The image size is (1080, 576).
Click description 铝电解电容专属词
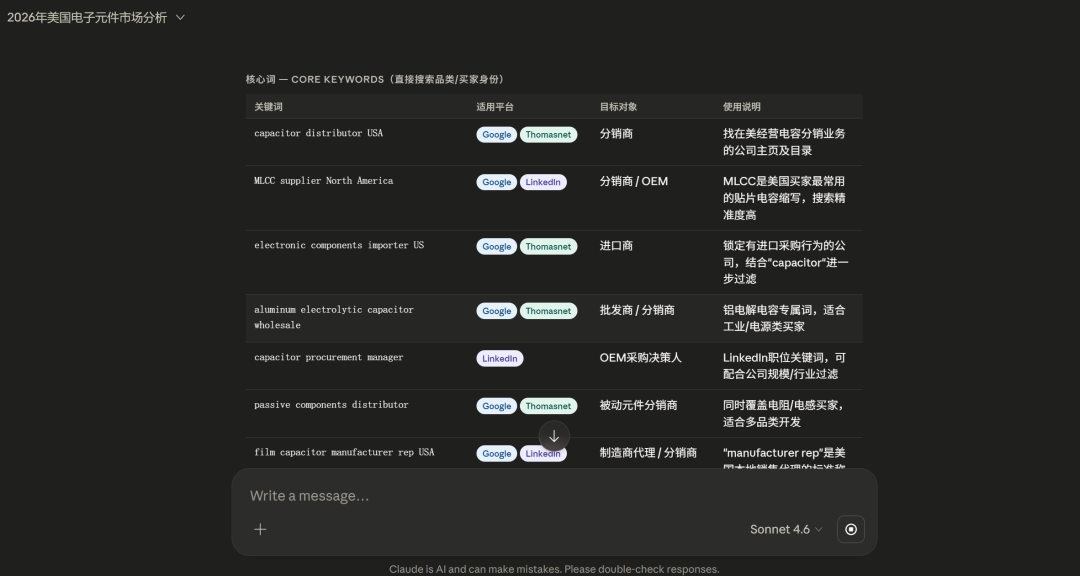(785, 319)
